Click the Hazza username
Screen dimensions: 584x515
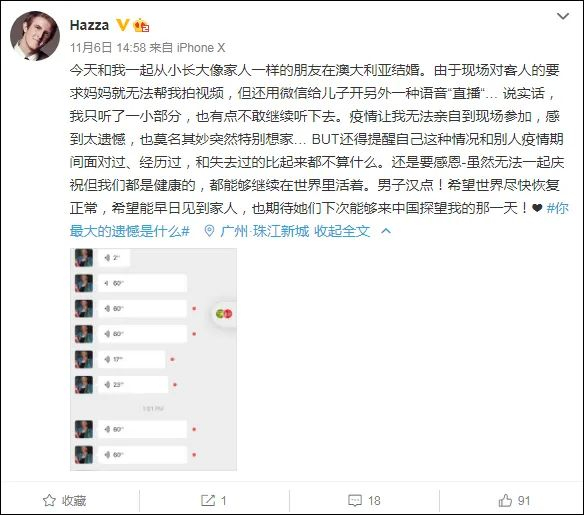tap(89, 25)
